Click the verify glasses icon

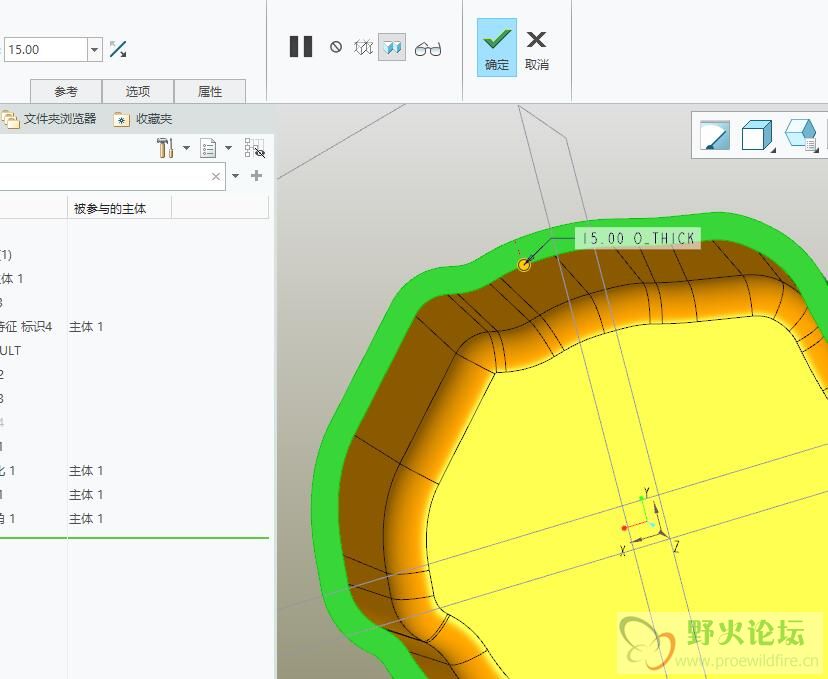(x=428, y=49)
